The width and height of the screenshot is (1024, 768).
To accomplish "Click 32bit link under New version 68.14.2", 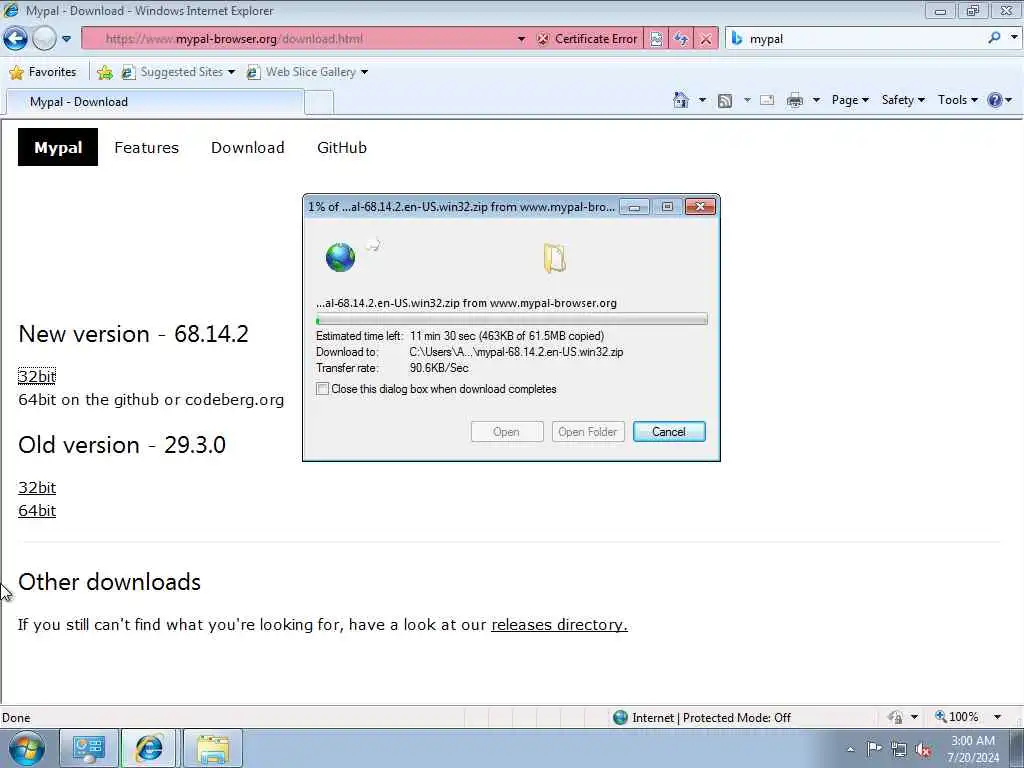I will coord(37,376).
